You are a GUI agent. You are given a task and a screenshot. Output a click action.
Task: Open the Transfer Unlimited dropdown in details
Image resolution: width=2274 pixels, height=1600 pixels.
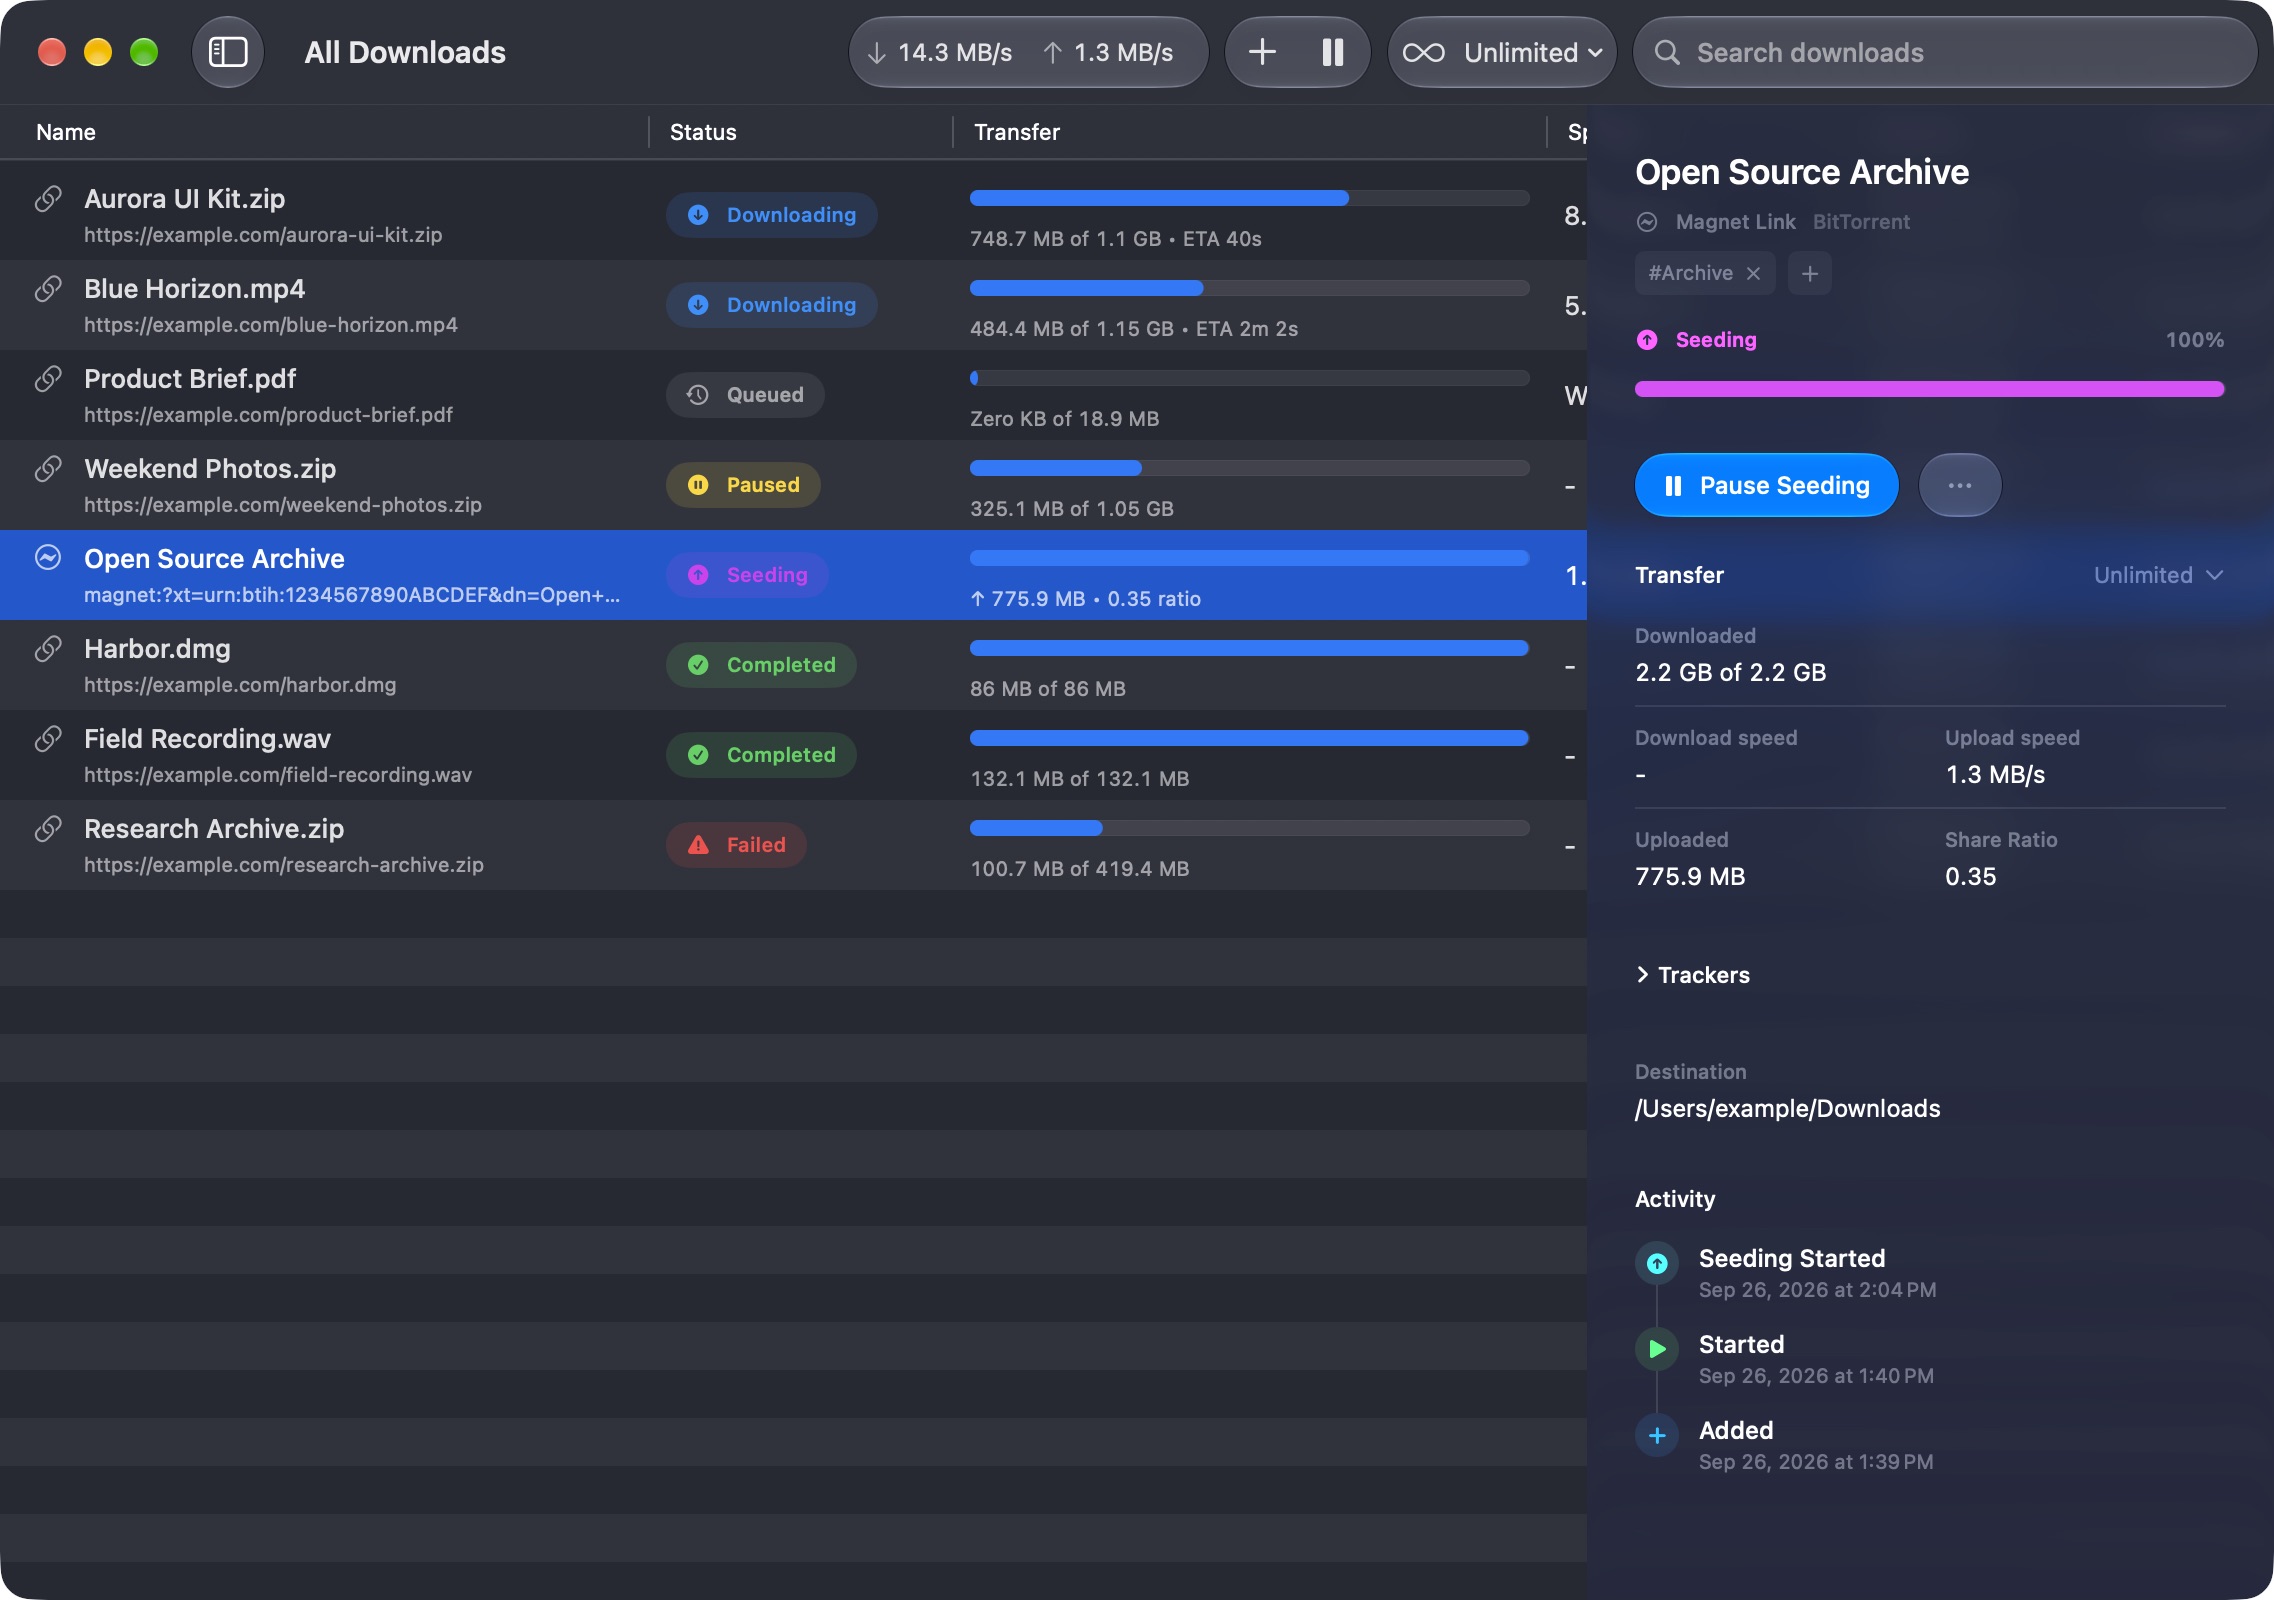tap(2158, 575)
